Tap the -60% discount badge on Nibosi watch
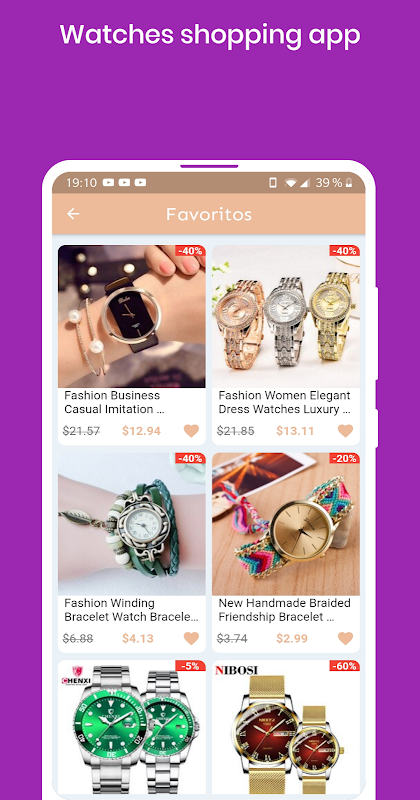Screen dimensions: 420x800 pos(344,666)
